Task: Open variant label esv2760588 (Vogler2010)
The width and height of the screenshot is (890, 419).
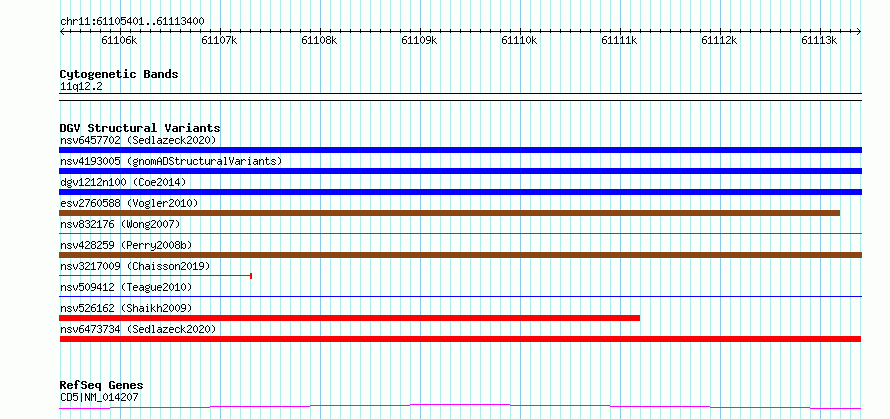Action: point(129,203)
